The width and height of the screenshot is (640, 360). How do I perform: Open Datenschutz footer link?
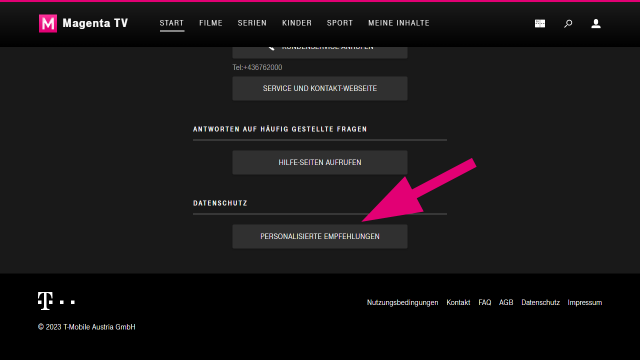tap(540, 302)
